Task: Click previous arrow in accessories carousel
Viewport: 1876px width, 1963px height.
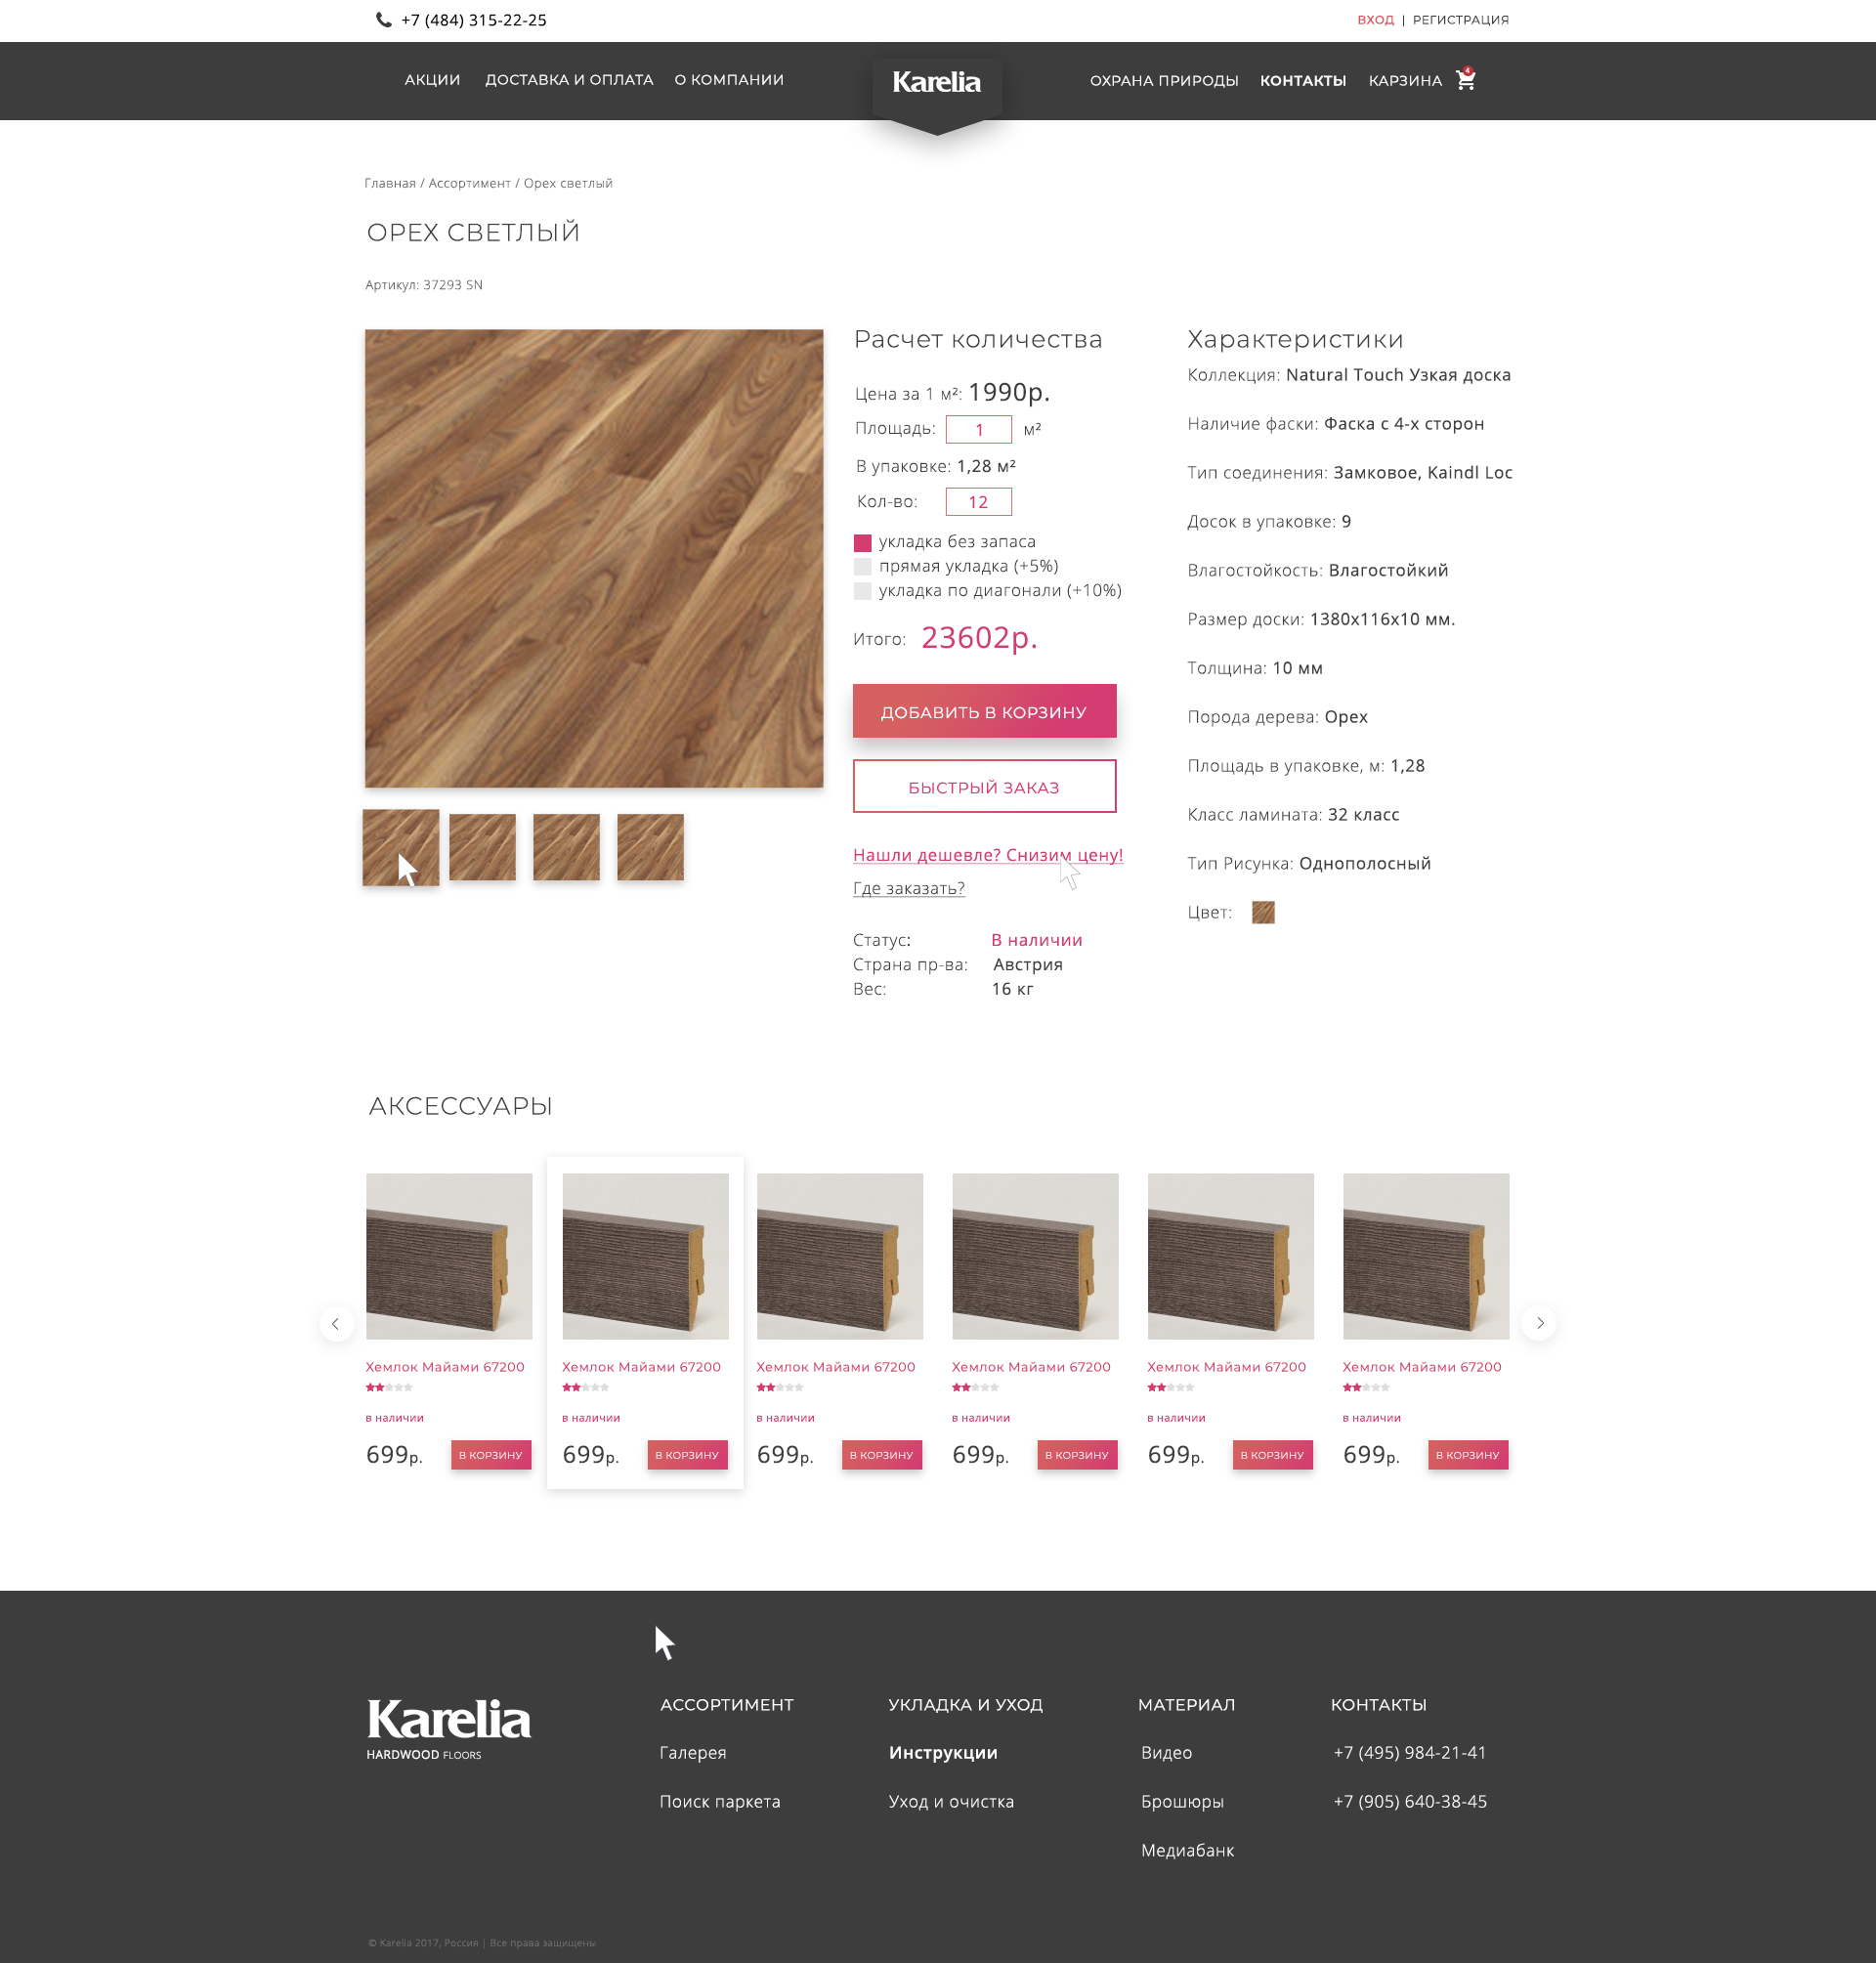Action: [336, 1323]
